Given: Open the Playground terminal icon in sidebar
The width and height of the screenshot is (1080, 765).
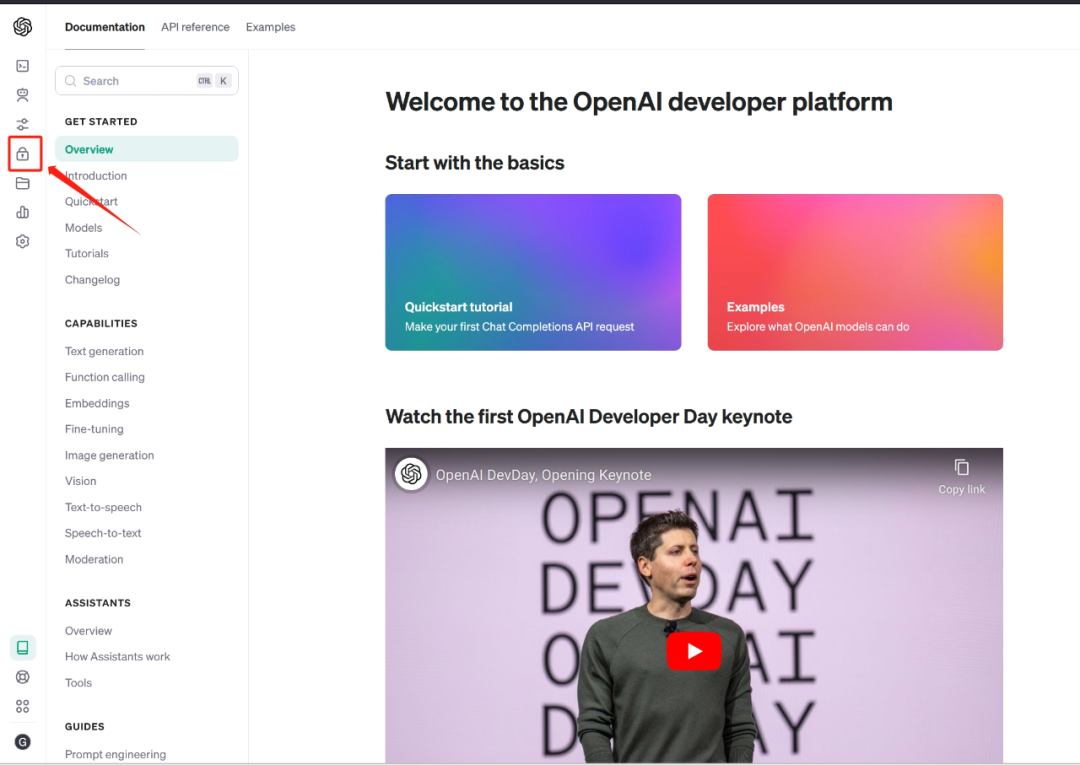Looking at the screenshot, I should 22,66.
